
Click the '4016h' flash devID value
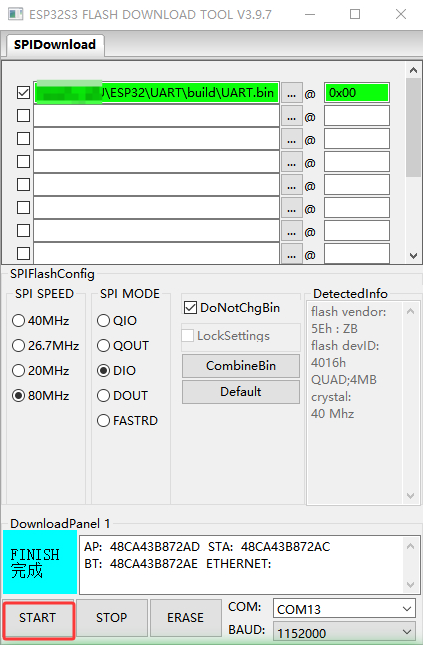(328, 362)
